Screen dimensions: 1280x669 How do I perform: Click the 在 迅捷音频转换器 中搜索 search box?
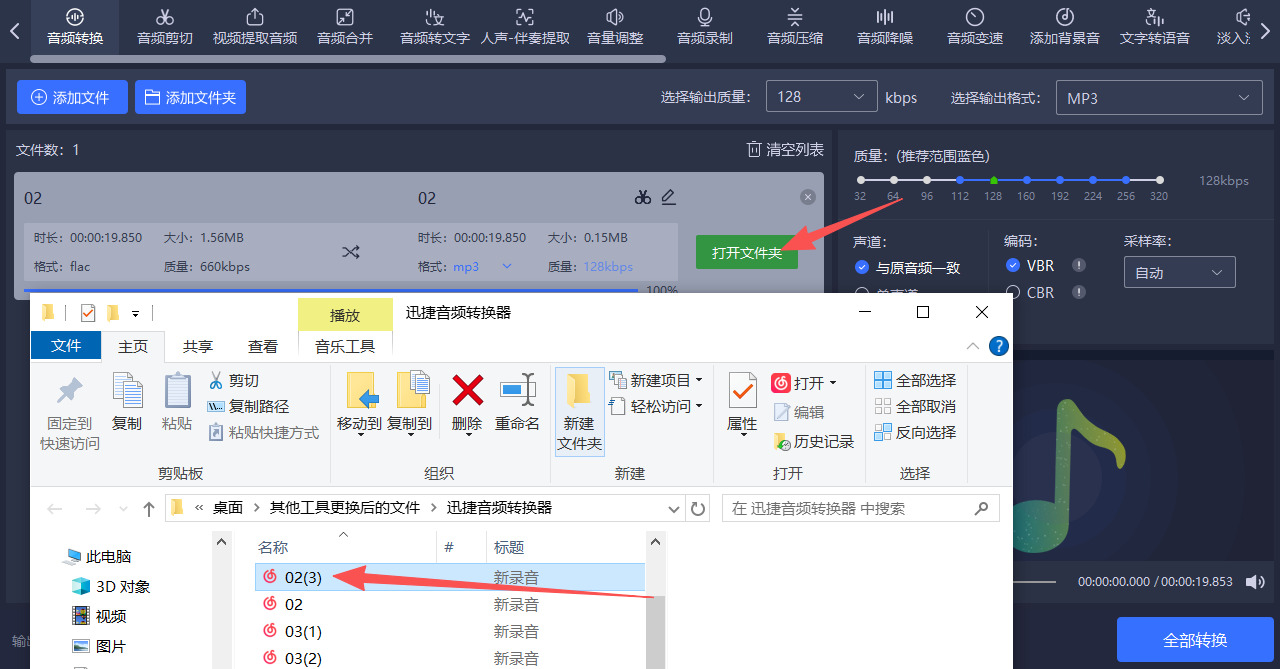click(861, 508)
